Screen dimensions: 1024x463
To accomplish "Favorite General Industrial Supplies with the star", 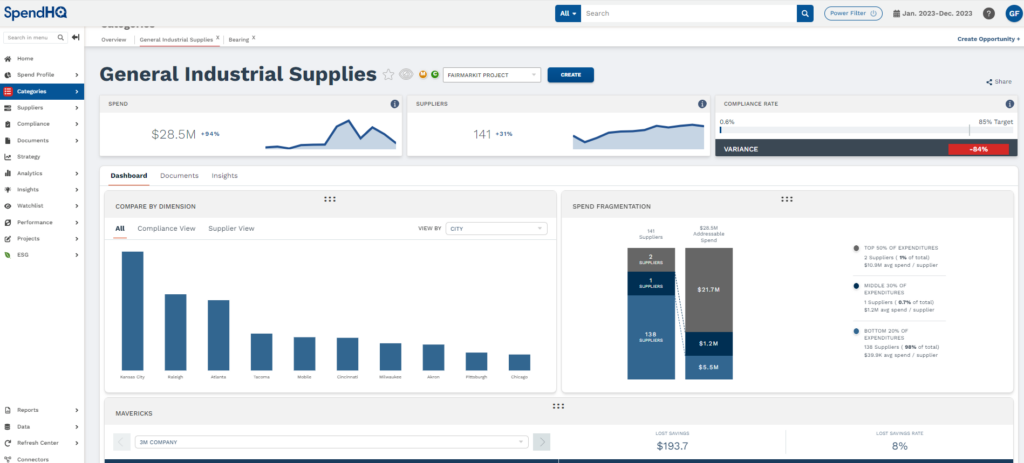I will click(389, 74).
